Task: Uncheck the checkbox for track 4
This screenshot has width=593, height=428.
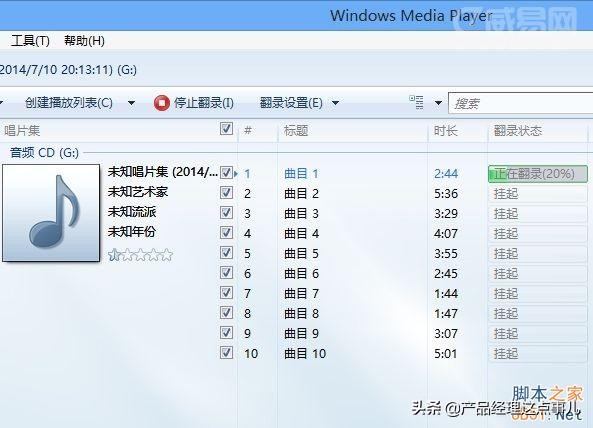Action: (226, 233)
